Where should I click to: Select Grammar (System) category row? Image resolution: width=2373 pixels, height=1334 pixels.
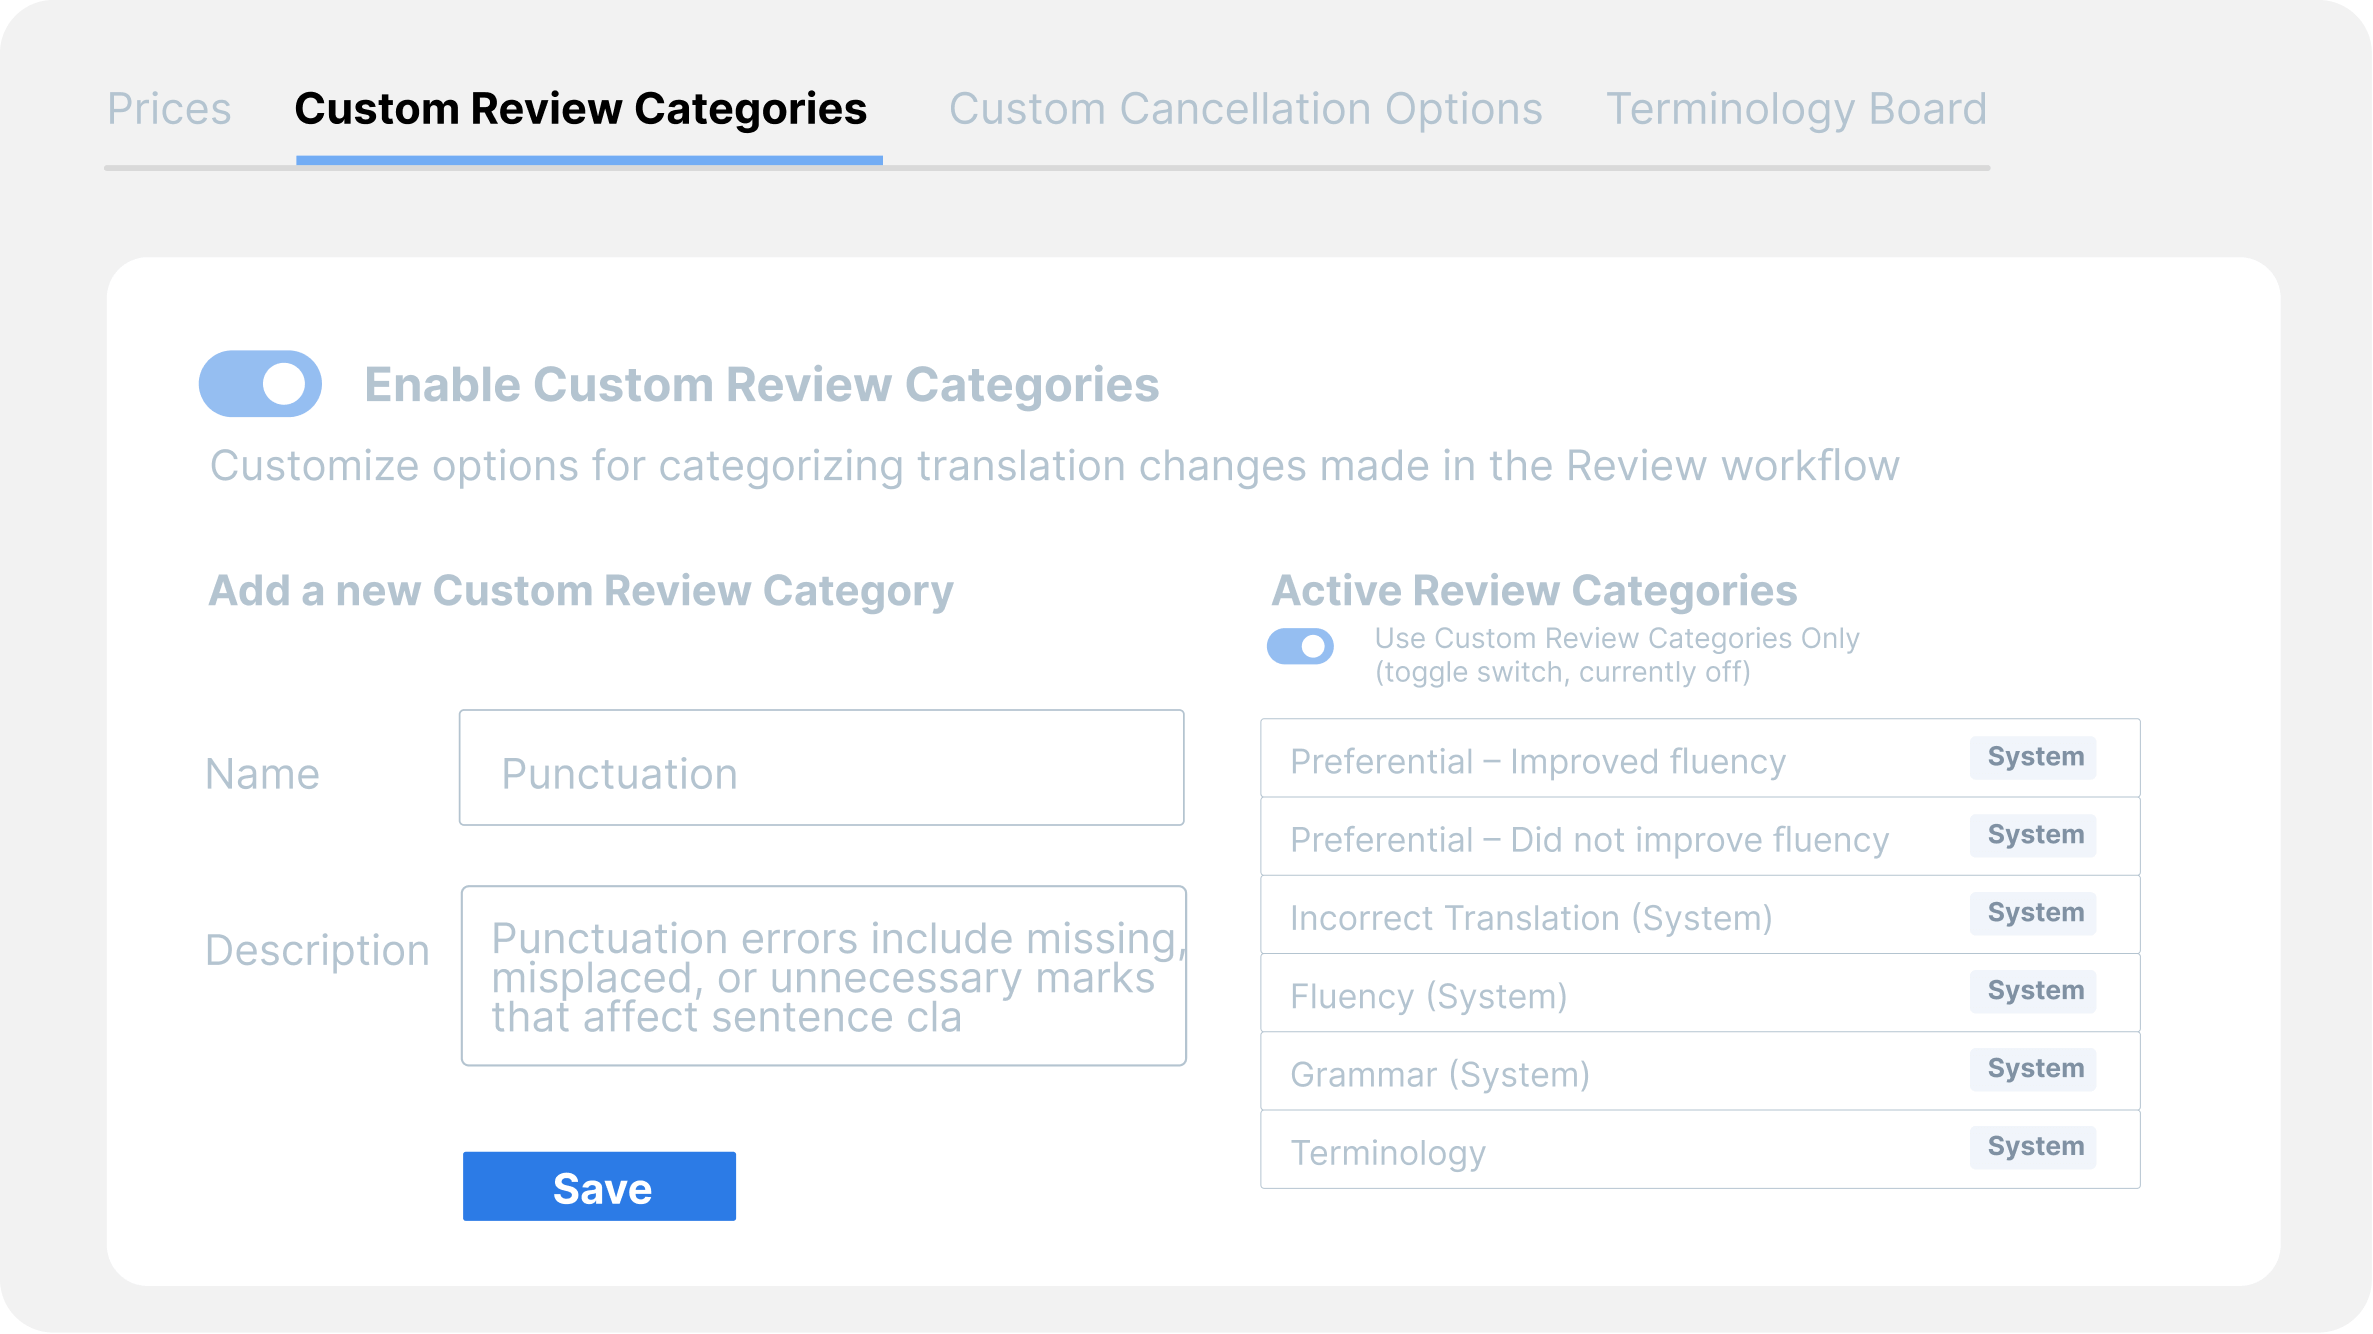1439,1073
